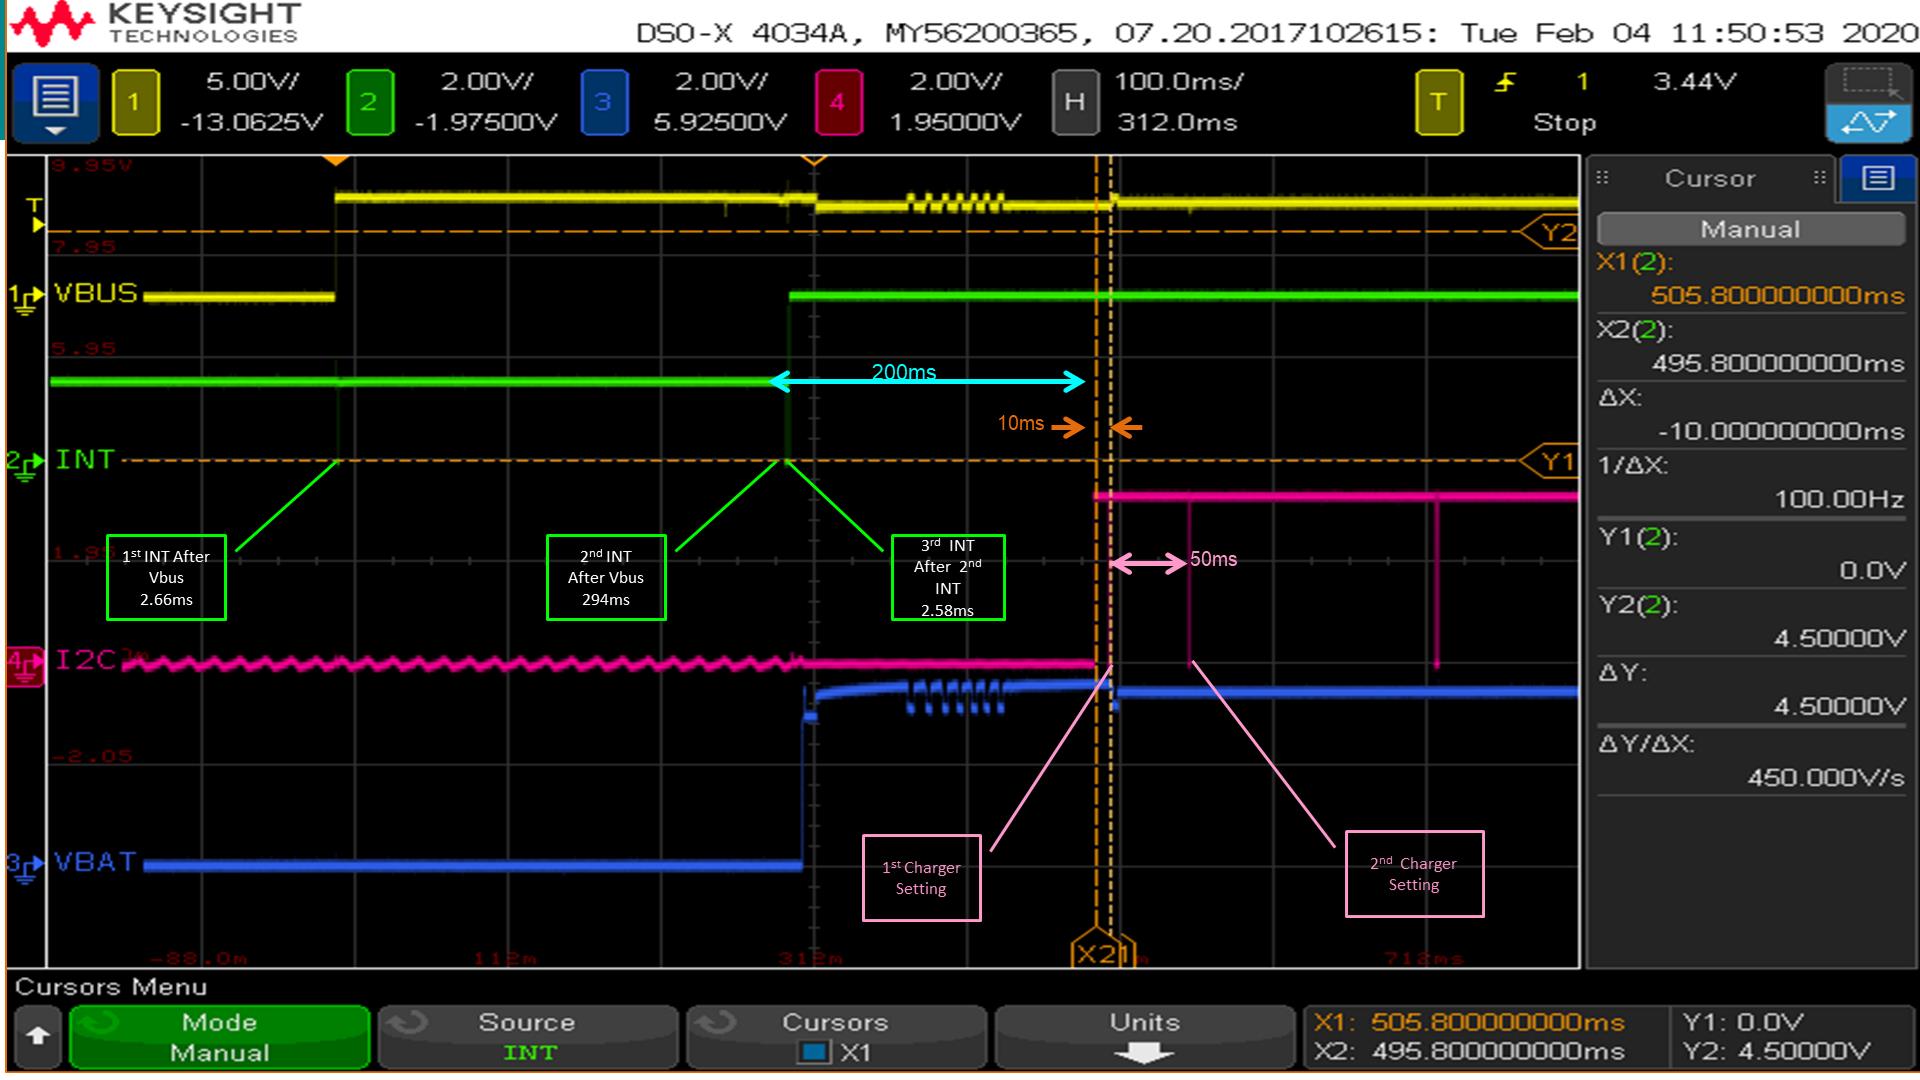Open the cursor sidebar list icon

click(1877, 179)
